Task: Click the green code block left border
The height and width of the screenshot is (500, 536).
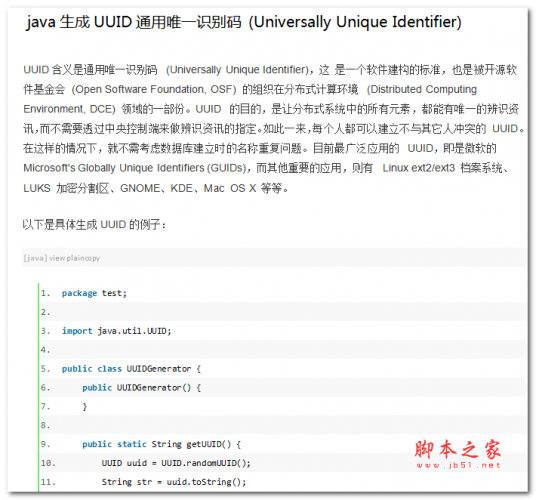Action: (x=39, y=387)
